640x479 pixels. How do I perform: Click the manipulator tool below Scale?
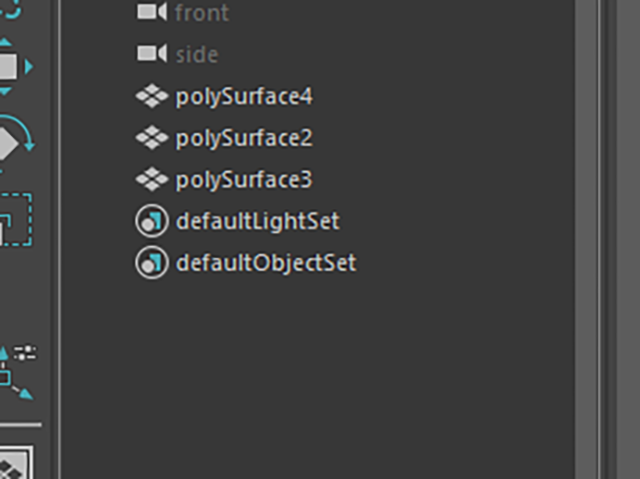[x=14, y=371]
